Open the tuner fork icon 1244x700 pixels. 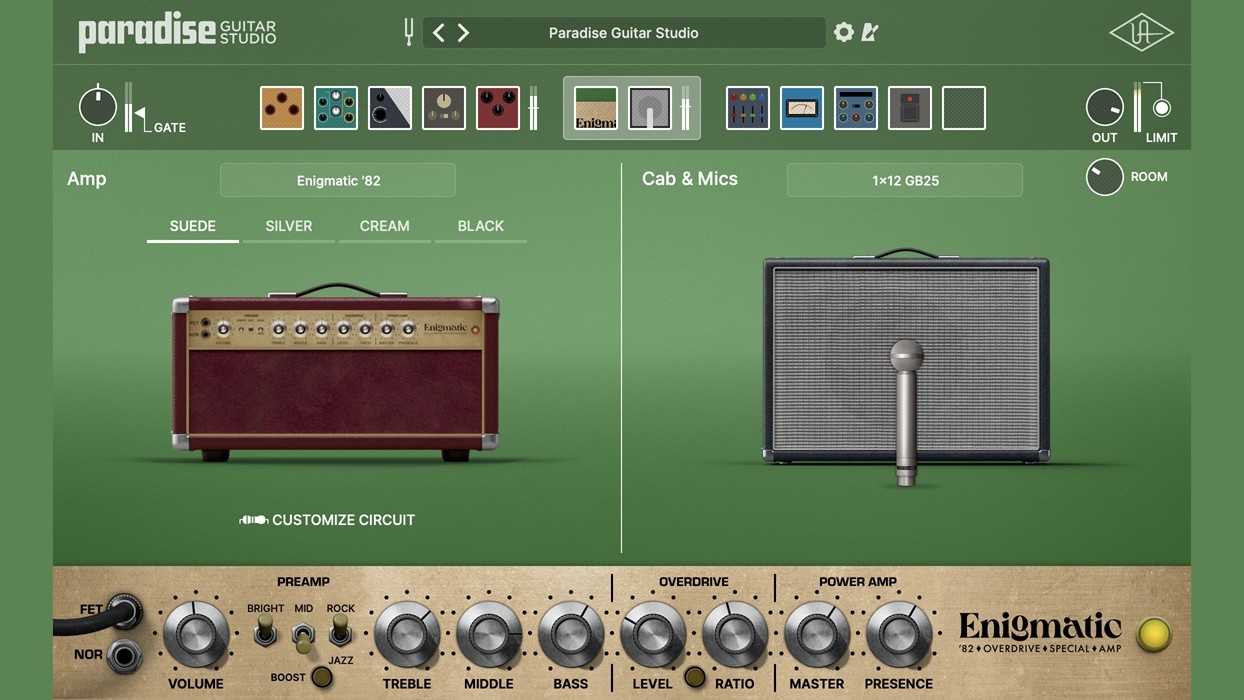[408, 32]
